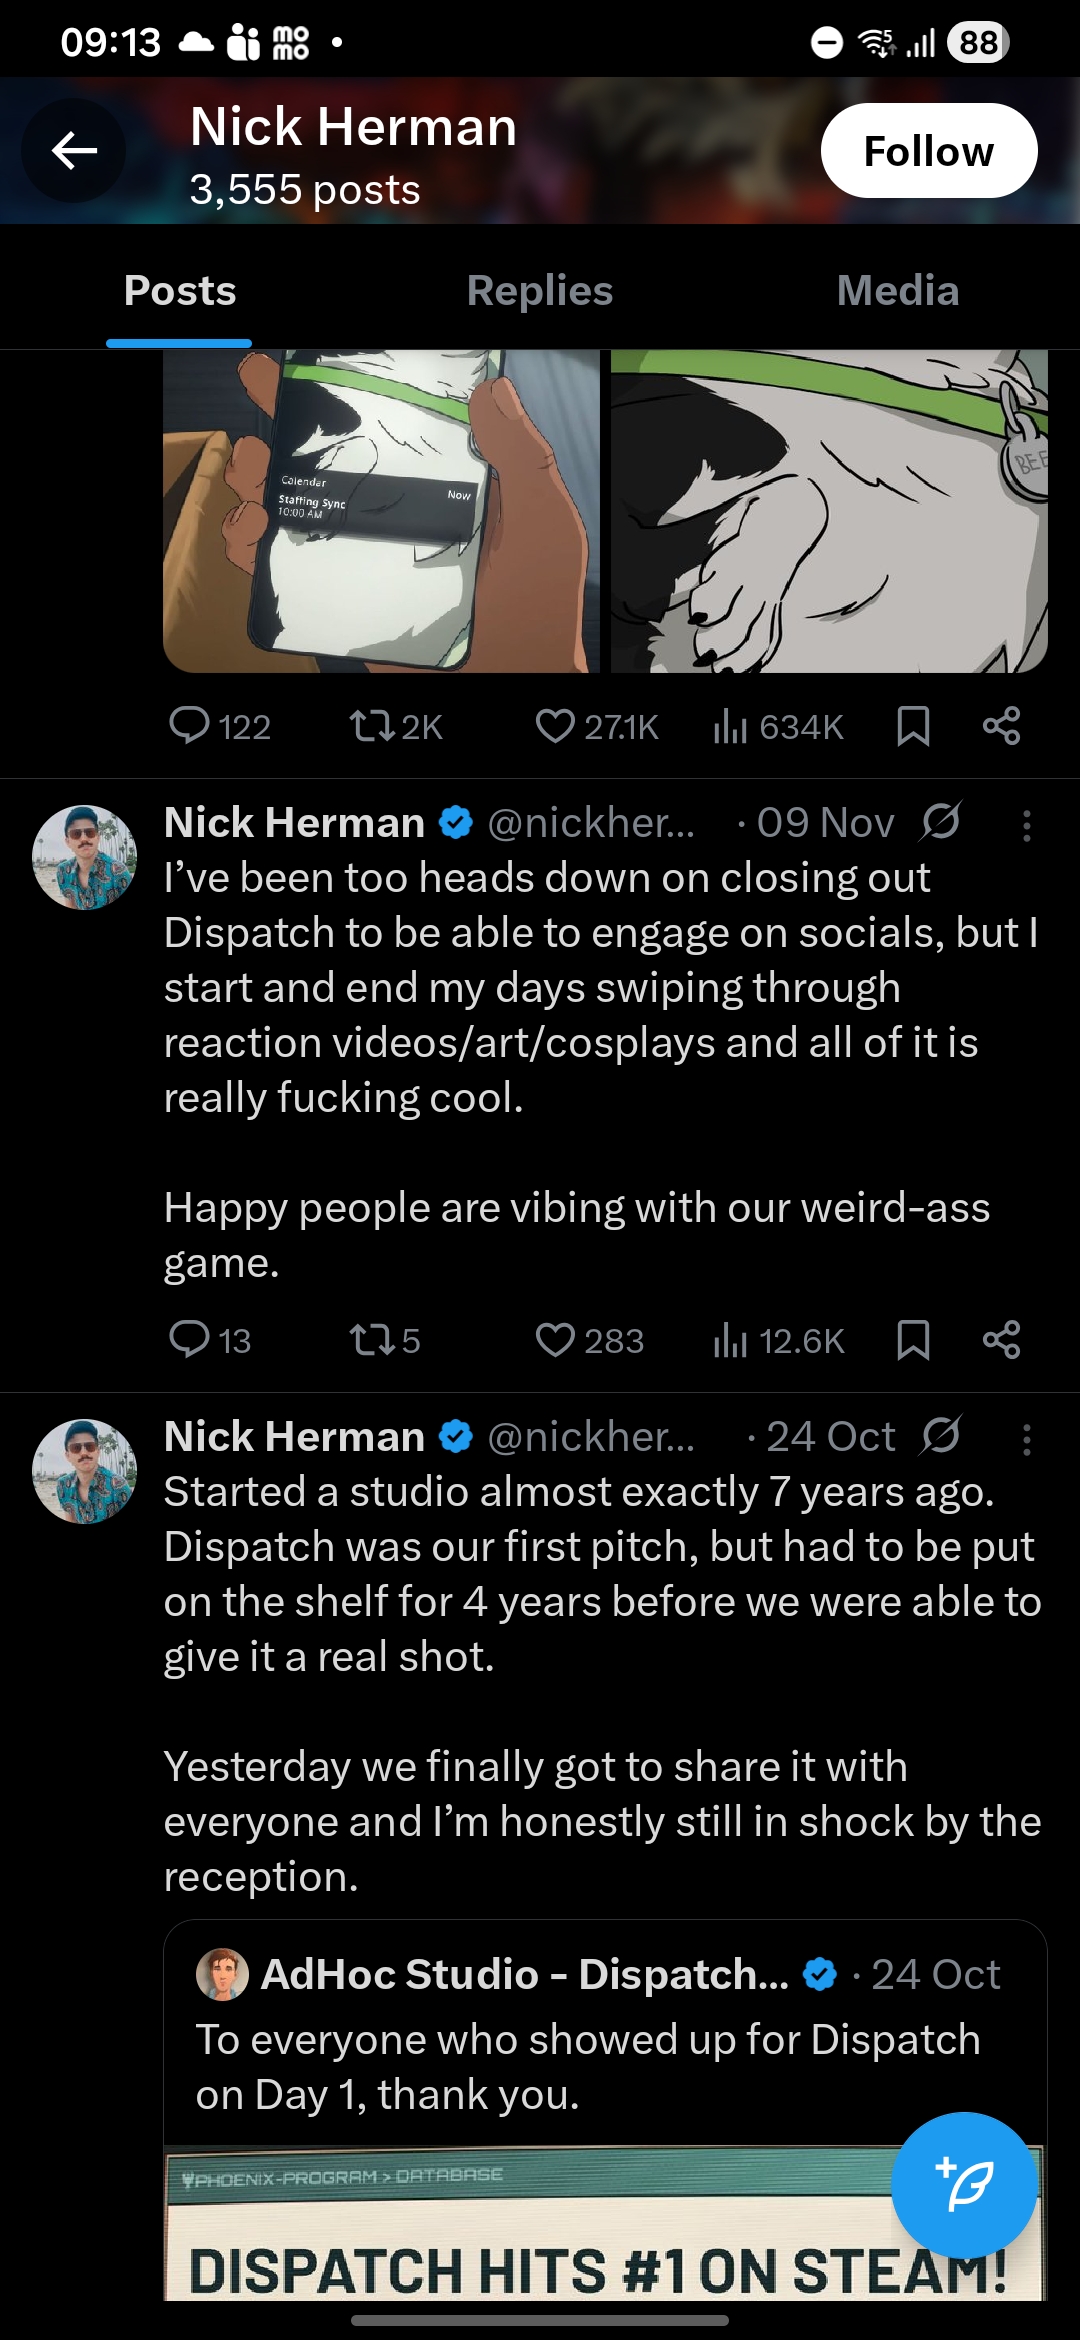Open the dog paw image thumbnail

pos(829,511)
